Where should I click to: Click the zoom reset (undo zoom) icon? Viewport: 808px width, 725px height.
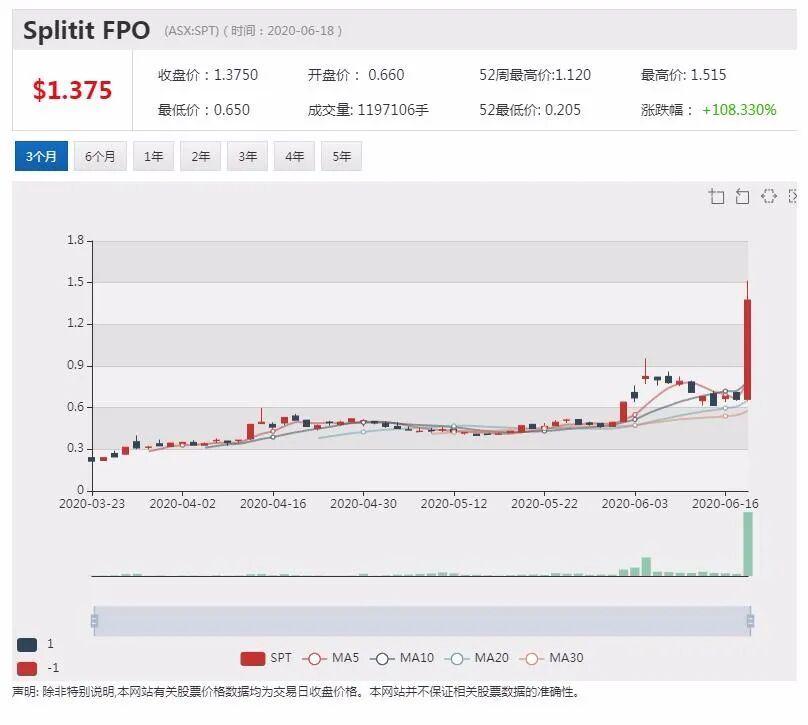click(742, 196)
